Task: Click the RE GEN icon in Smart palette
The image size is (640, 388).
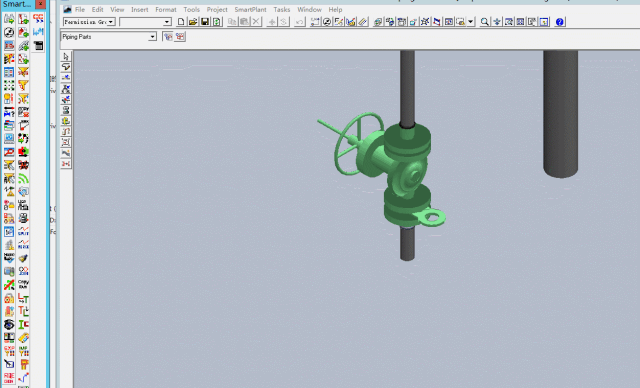Action: 9,377
